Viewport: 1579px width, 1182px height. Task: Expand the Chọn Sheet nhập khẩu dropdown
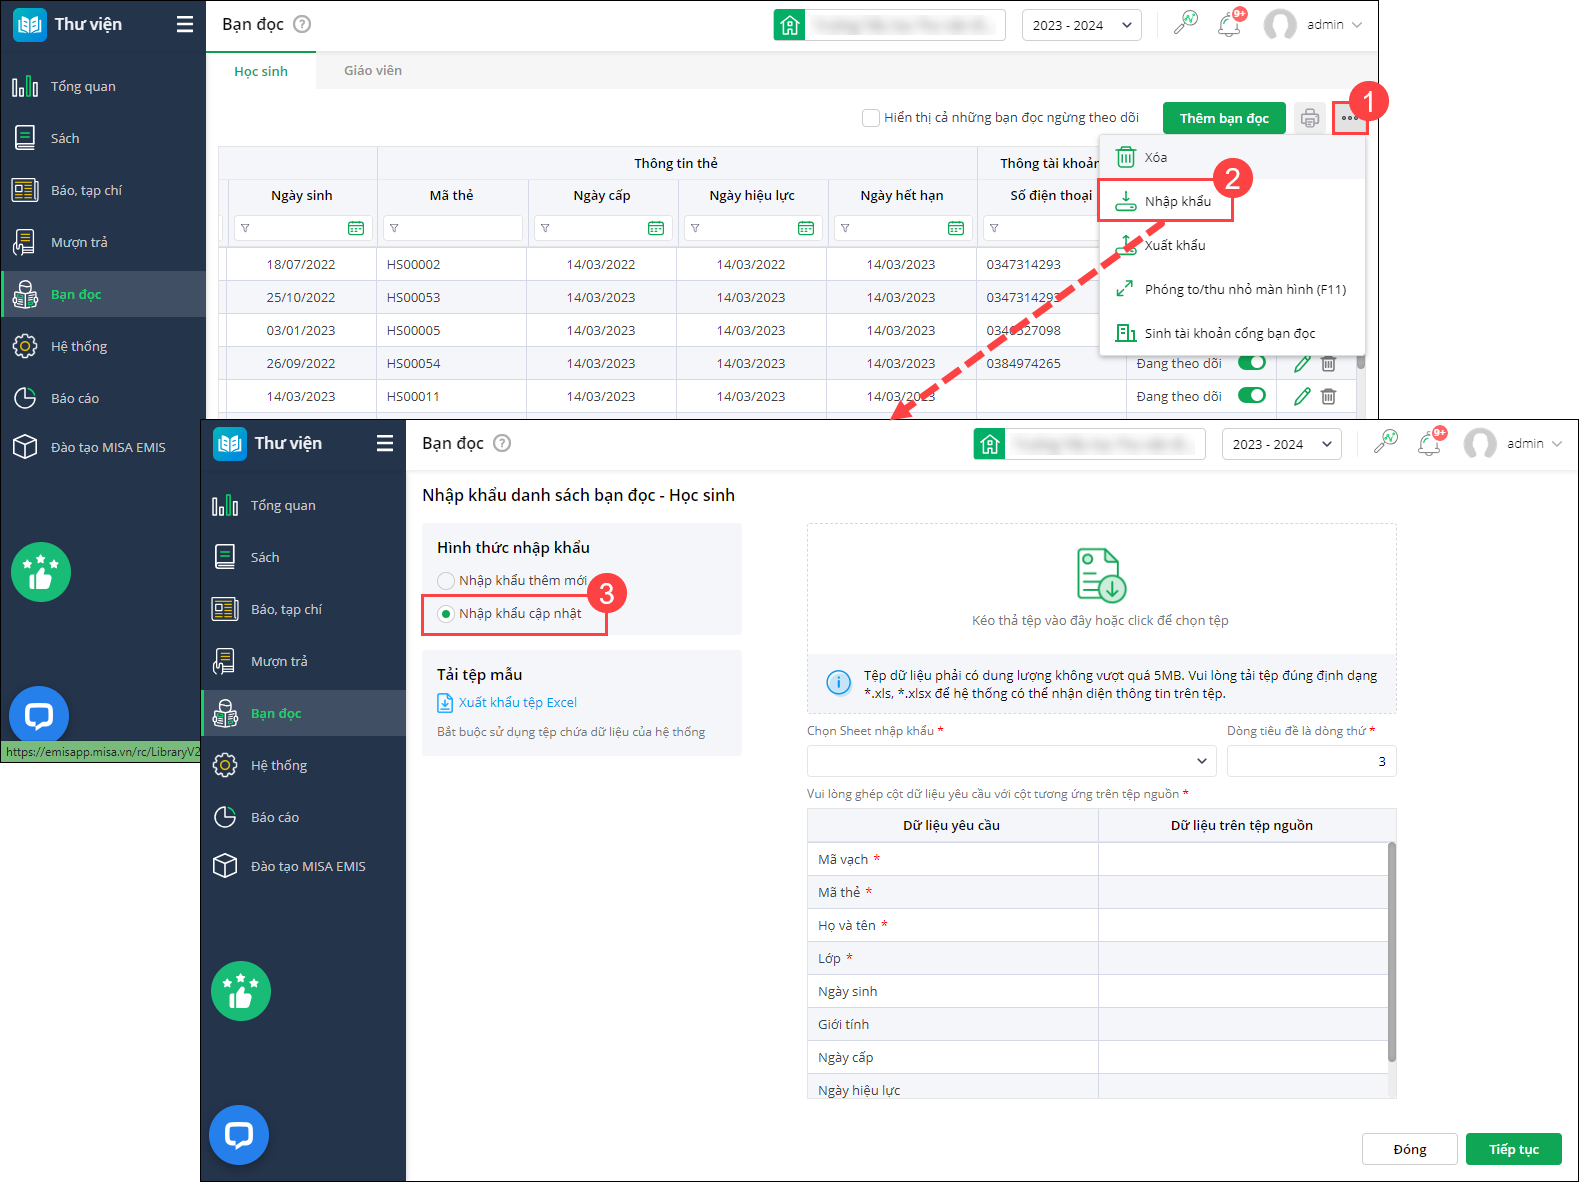point(1011,761)
